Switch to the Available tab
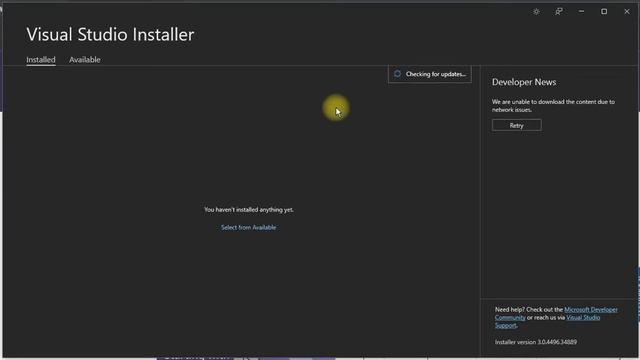 coord(84,60)
